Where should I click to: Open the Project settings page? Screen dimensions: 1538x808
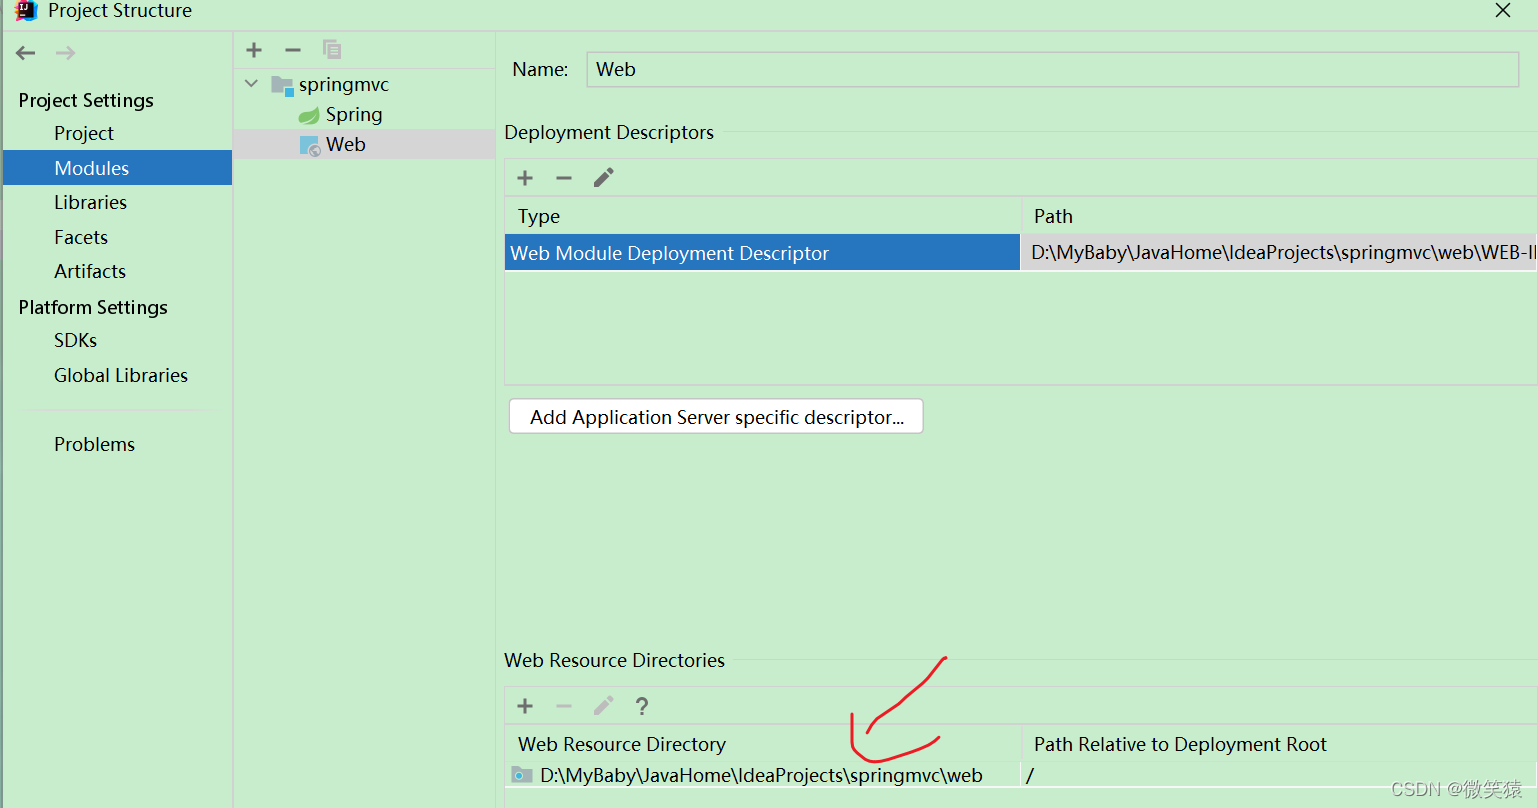84,133
